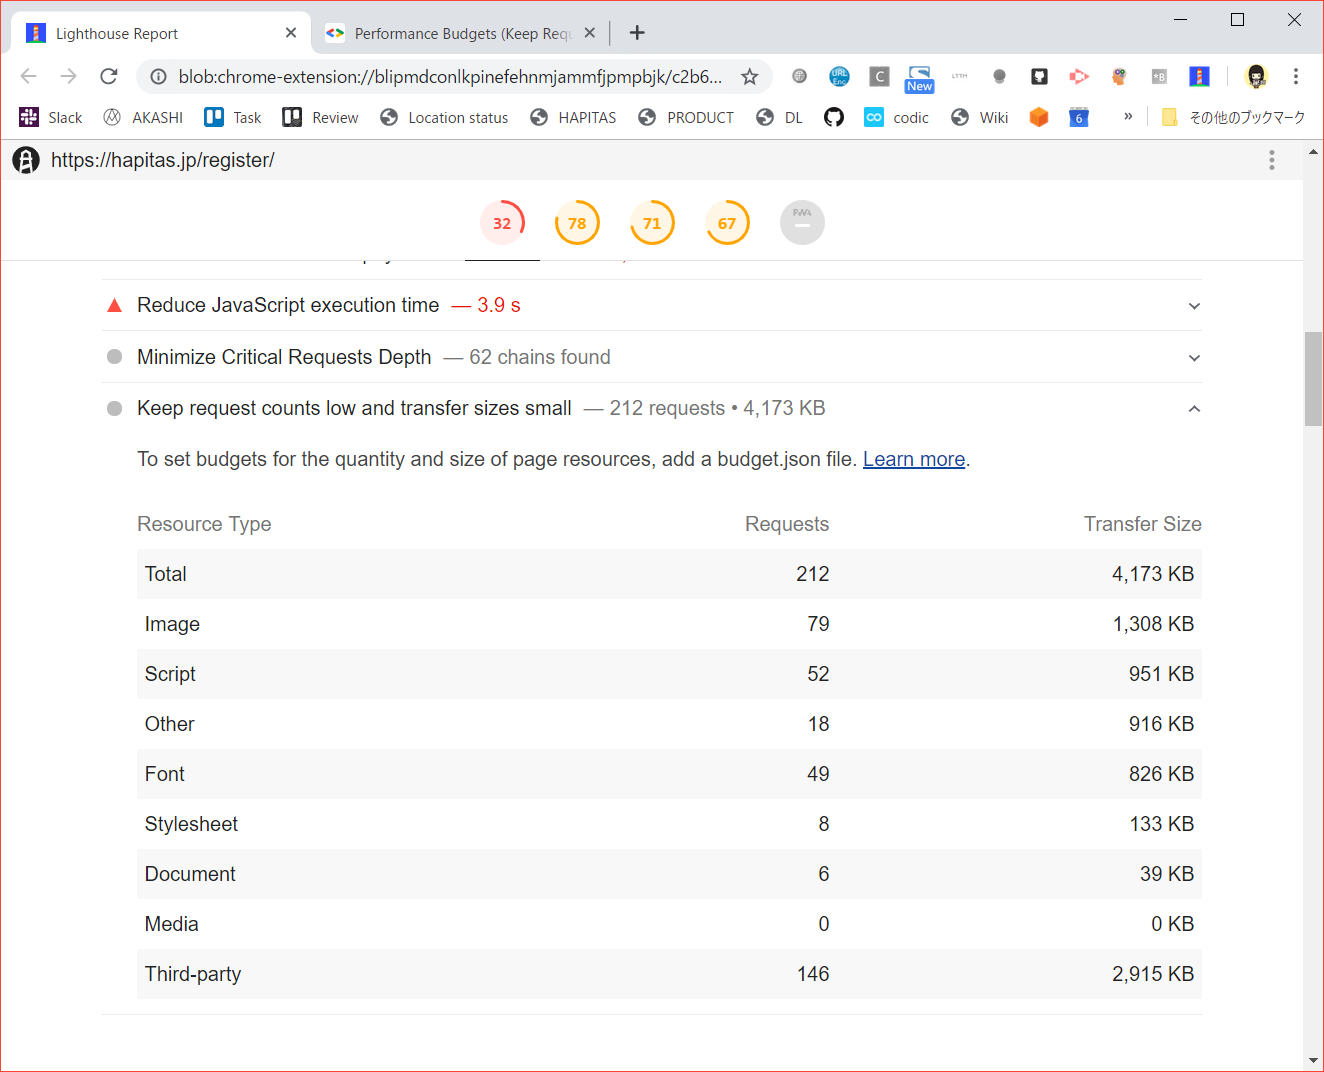1324x1072 pixels.
Task: Click the LTTM extension icon
Action: pos(959,77)
